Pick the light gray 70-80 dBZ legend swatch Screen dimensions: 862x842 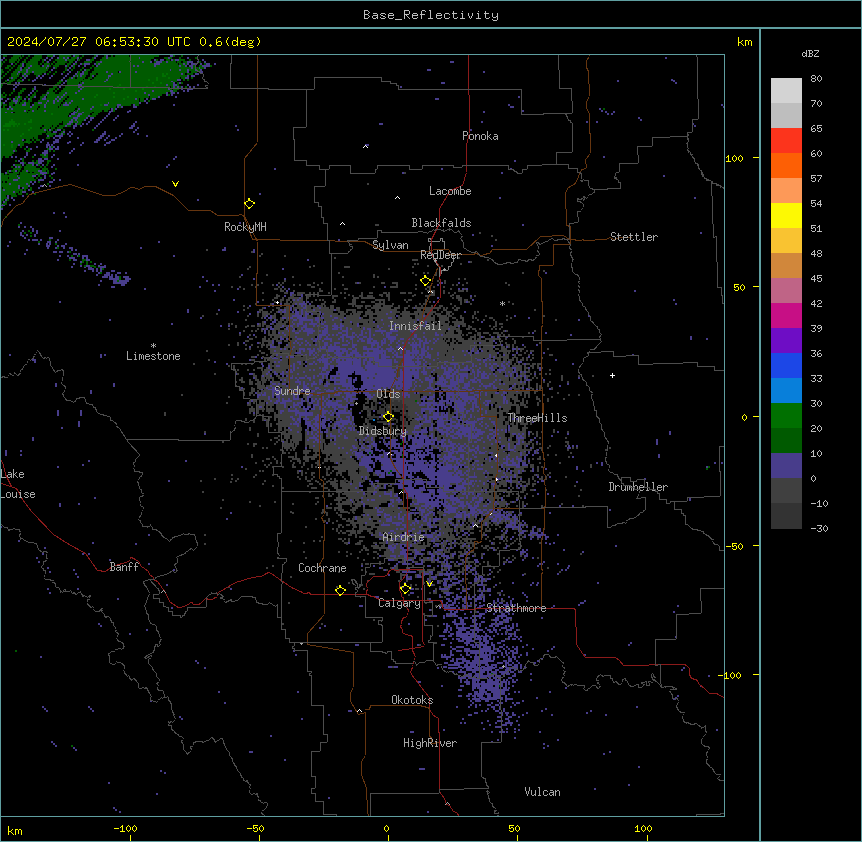(x=786, y=91)
